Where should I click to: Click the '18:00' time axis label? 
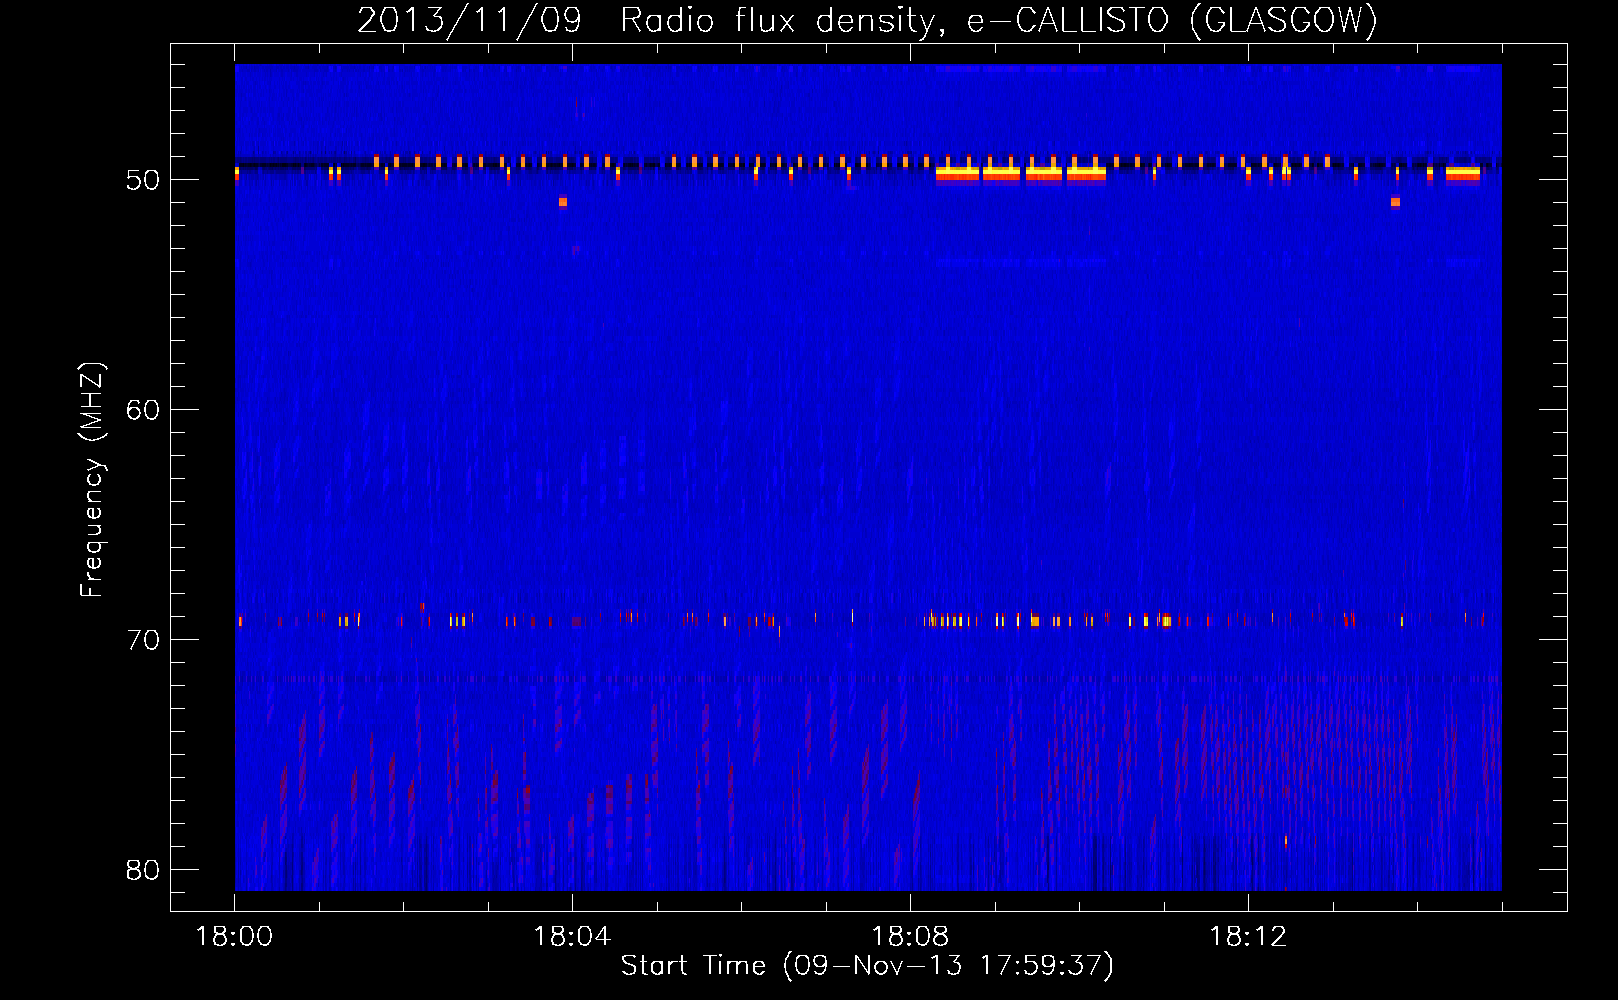tap(235, 937)
